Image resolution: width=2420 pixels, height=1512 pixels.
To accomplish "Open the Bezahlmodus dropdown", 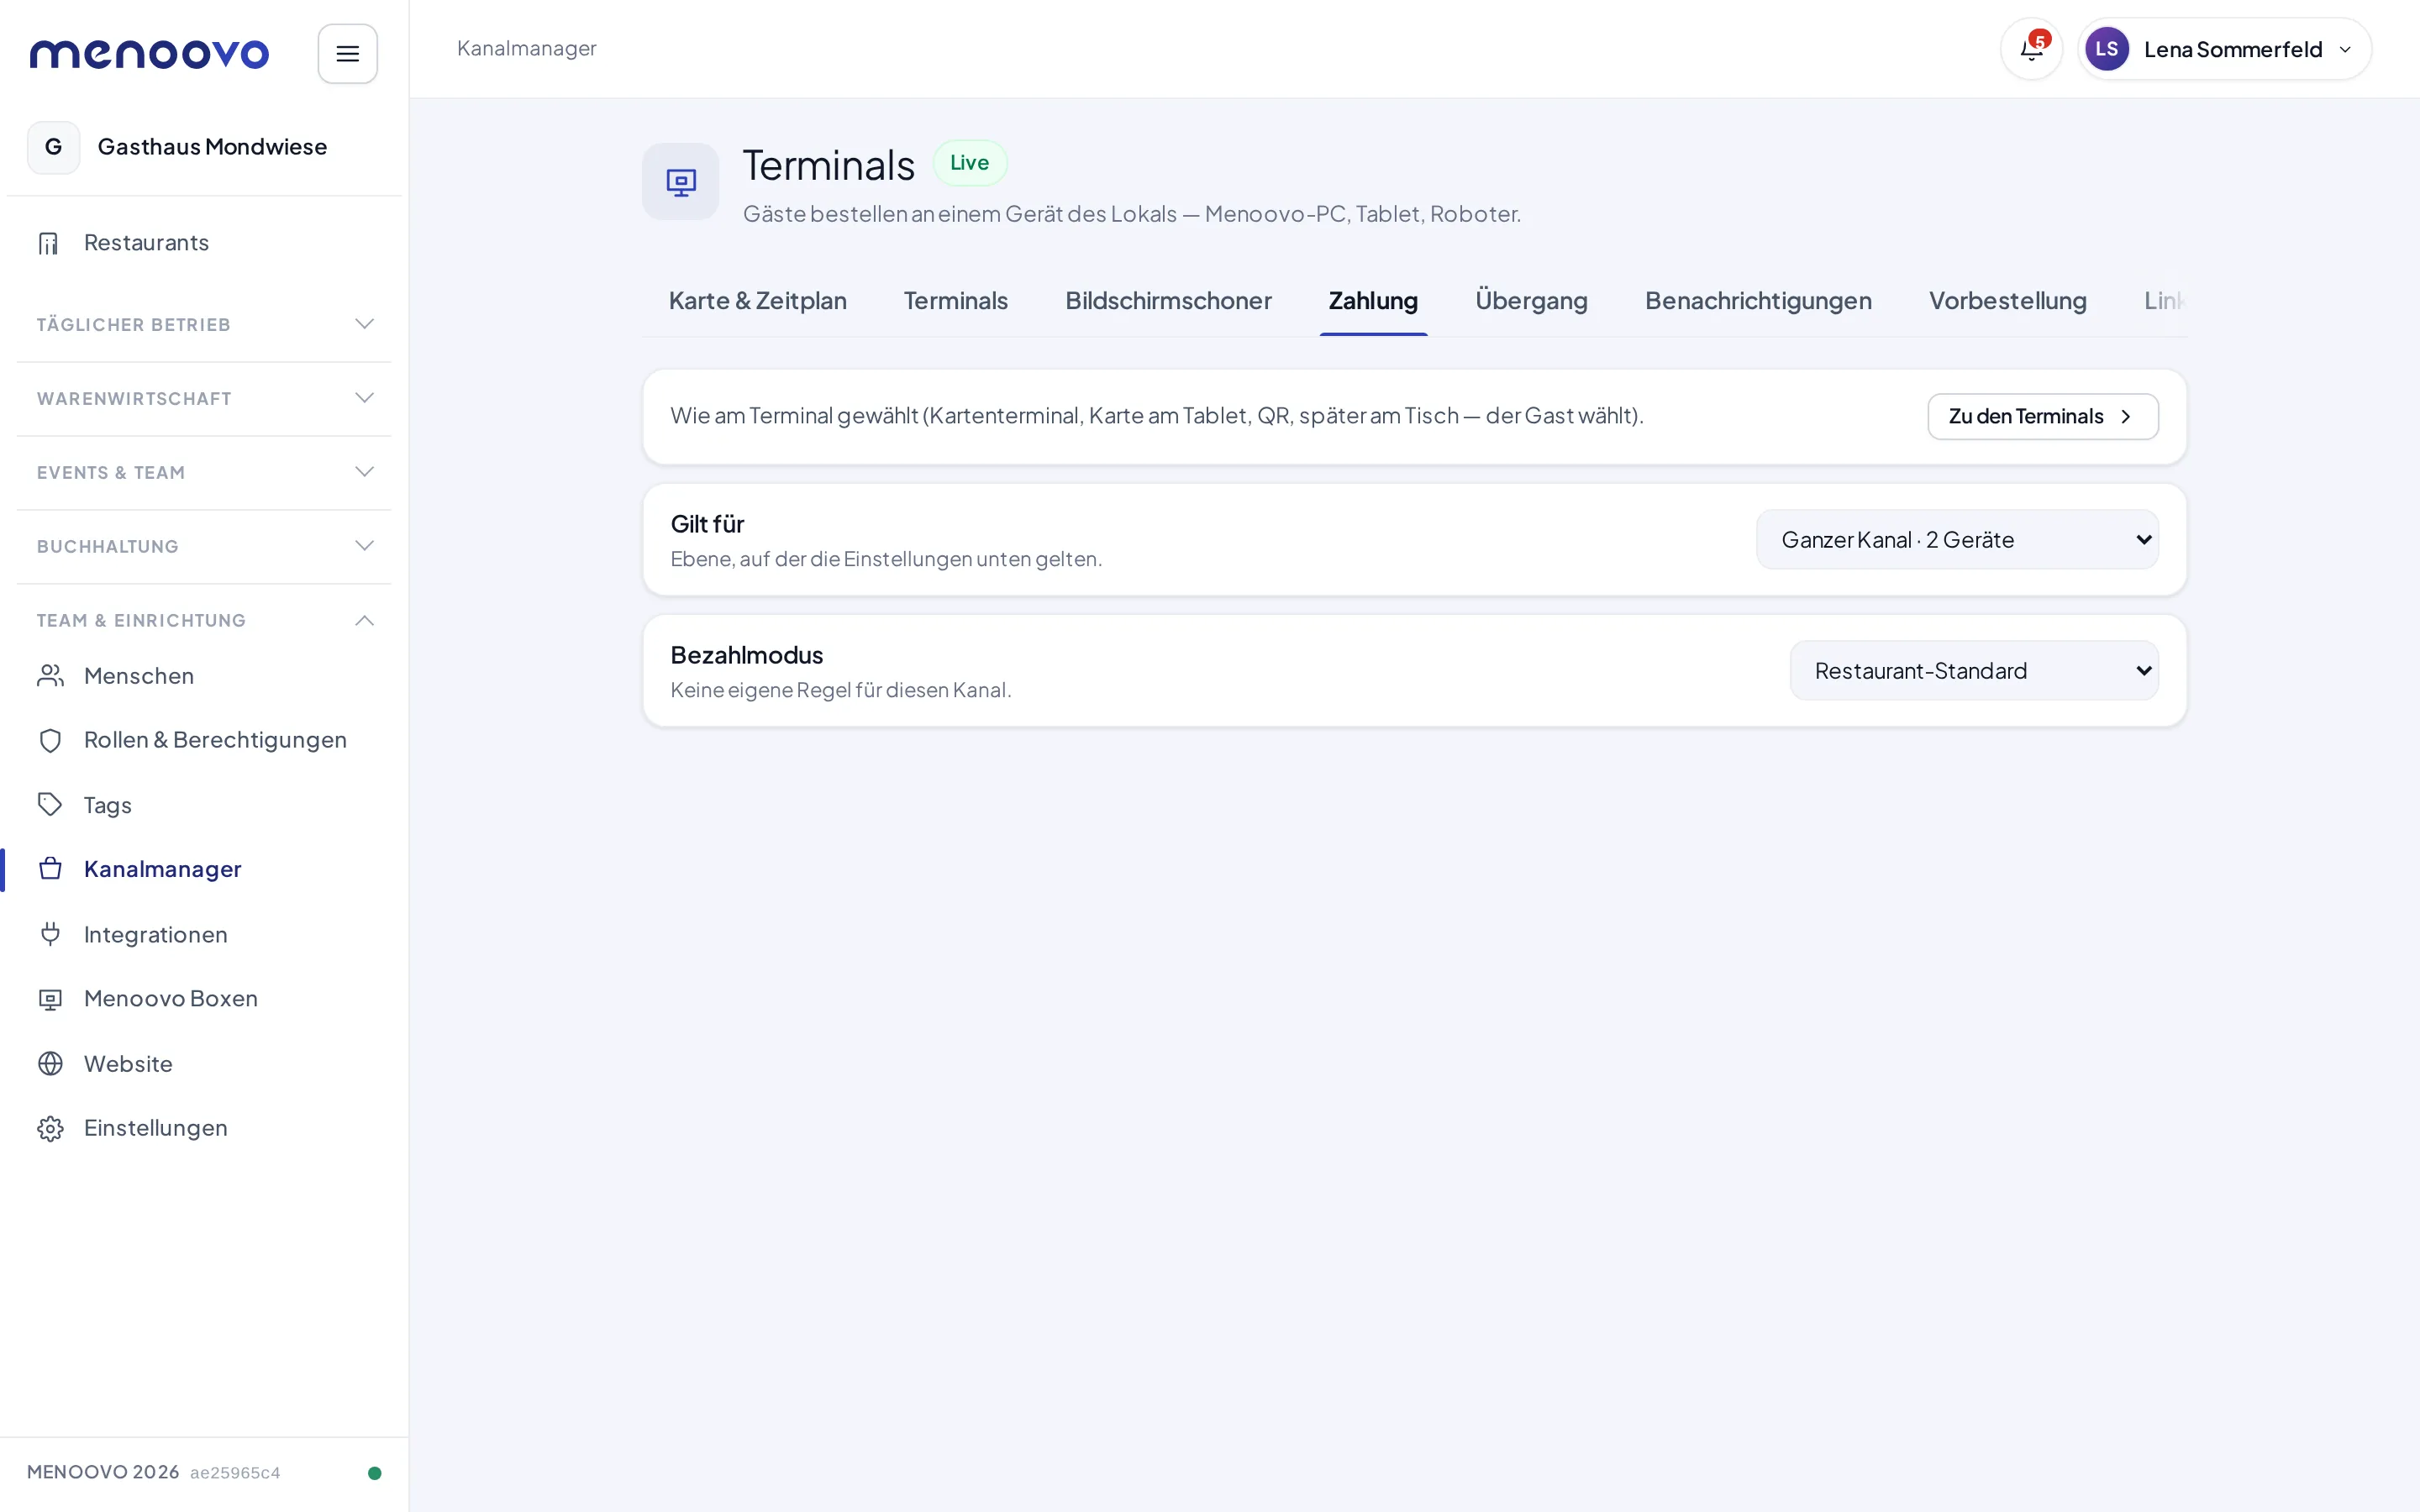I will [x=1974, y=671].
